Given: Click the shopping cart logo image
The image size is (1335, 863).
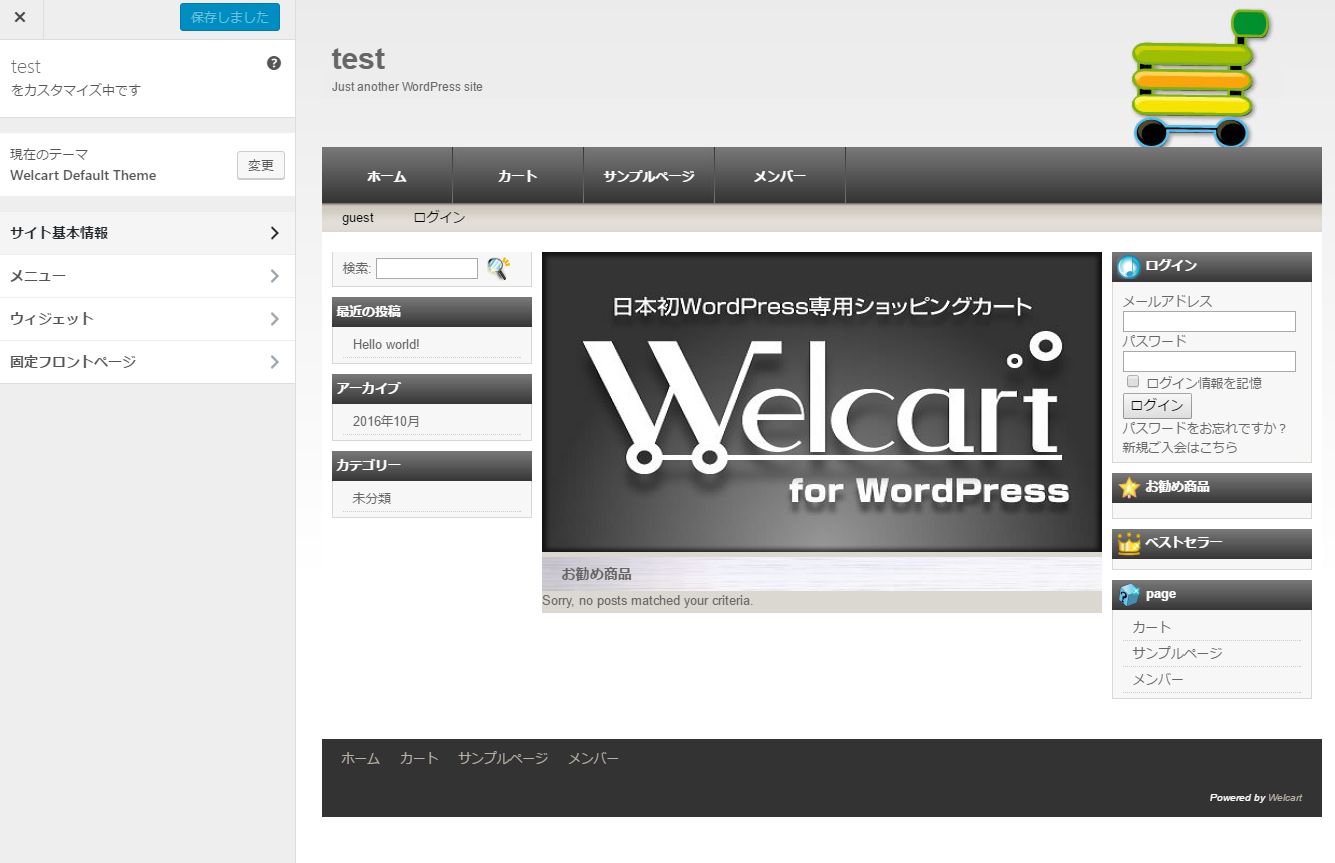Looking at the screenshot, I should pos(1199,78).
